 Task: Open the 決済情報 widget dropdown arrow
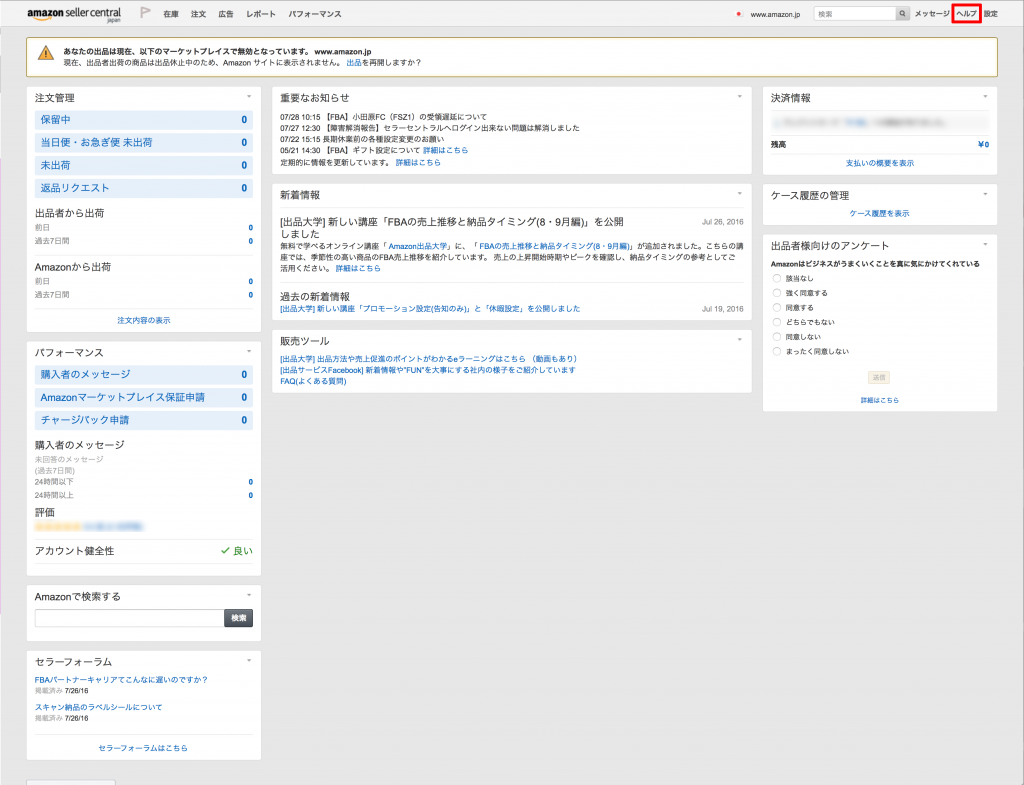[x=985, y=97]
